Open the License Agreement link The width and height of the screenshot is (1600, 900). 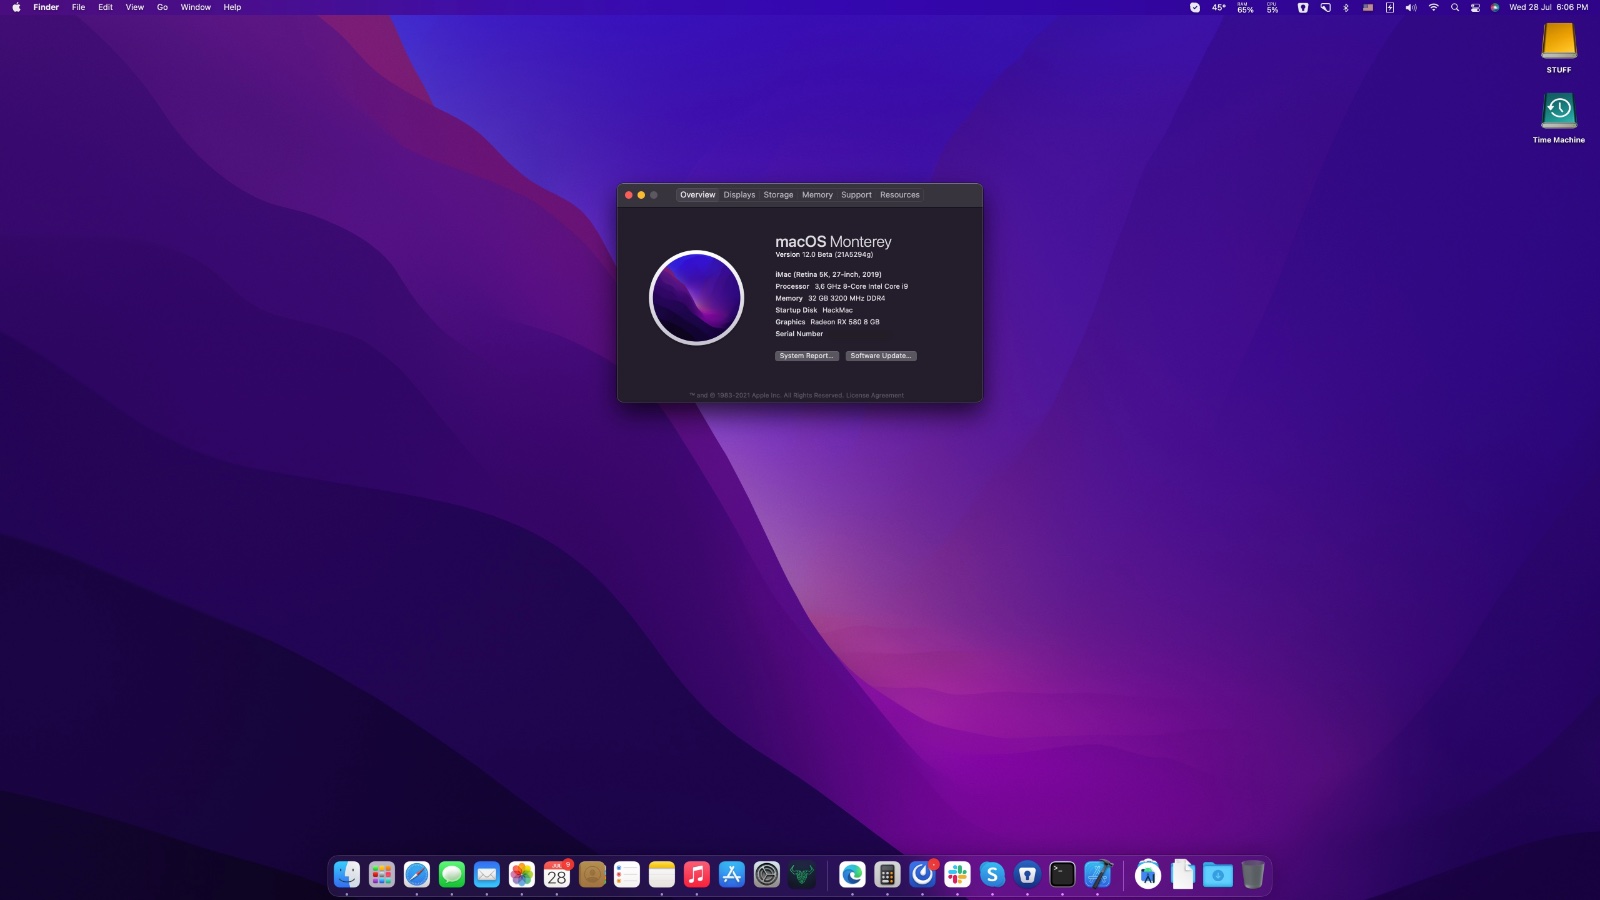click(x=875, y=395)
